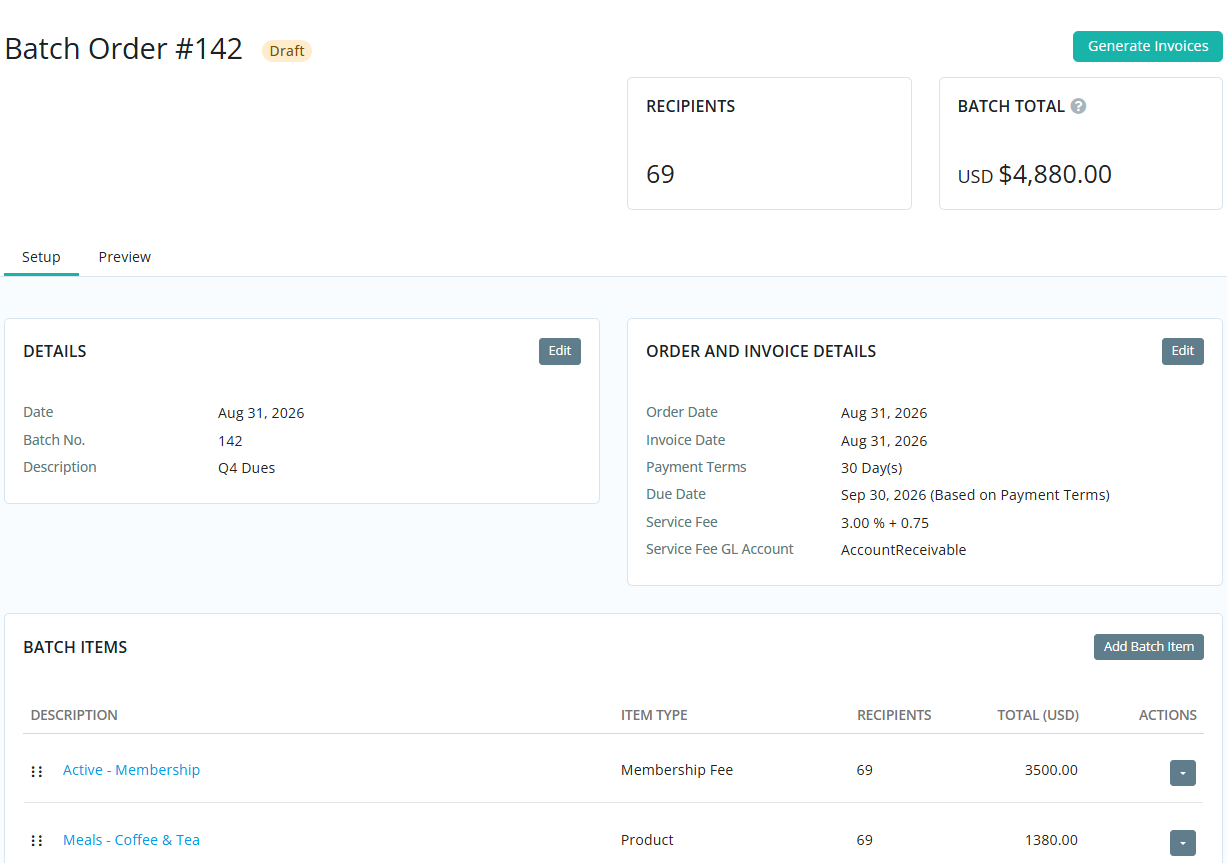Click the Order Date value Aug 31, 2026
This screenshot has height=863, width=1227.
click(x=884, y=413)
